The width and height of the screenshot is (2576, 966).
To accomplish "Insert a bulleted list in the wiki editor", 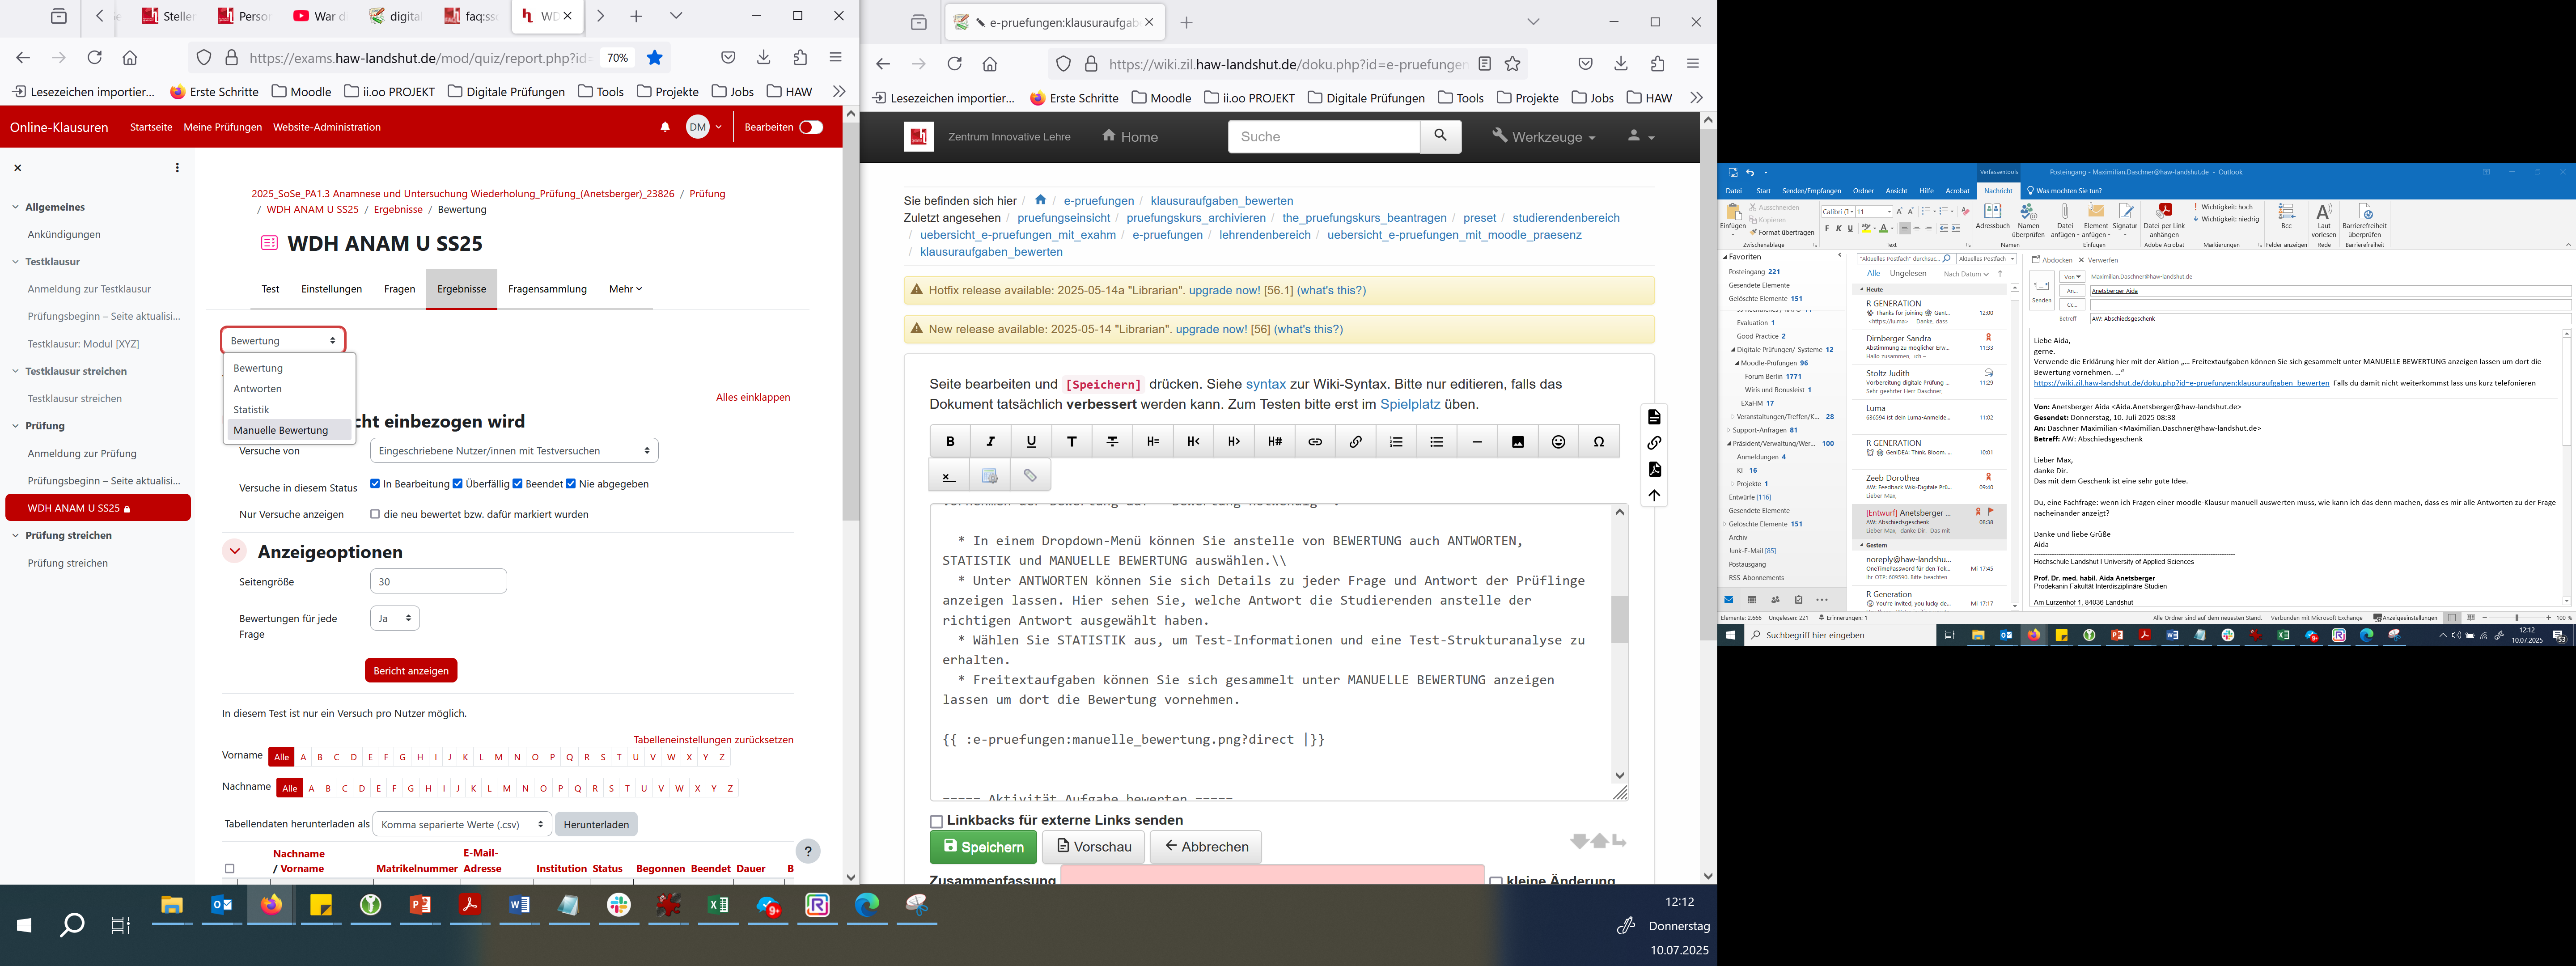I will pyautogui.click(x=1437, y=442).
